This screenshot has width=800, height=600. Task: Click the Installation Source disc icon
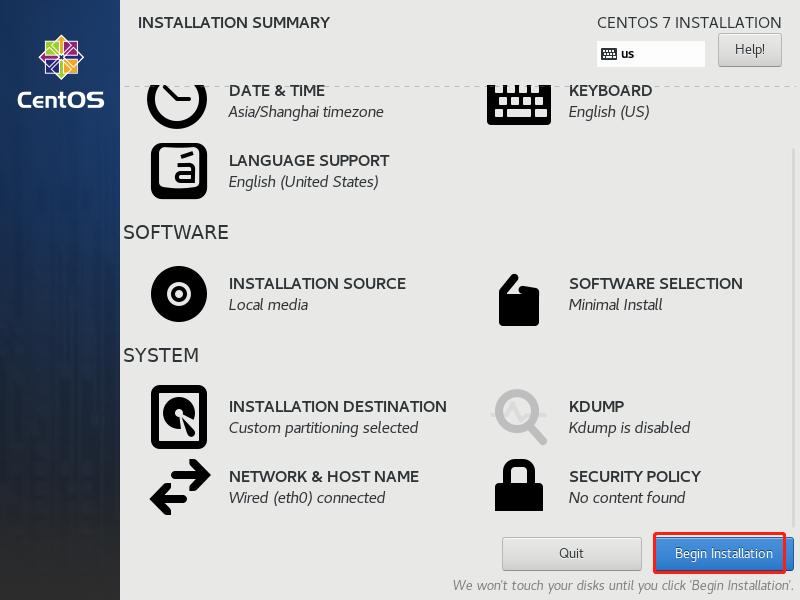point(178,293)
